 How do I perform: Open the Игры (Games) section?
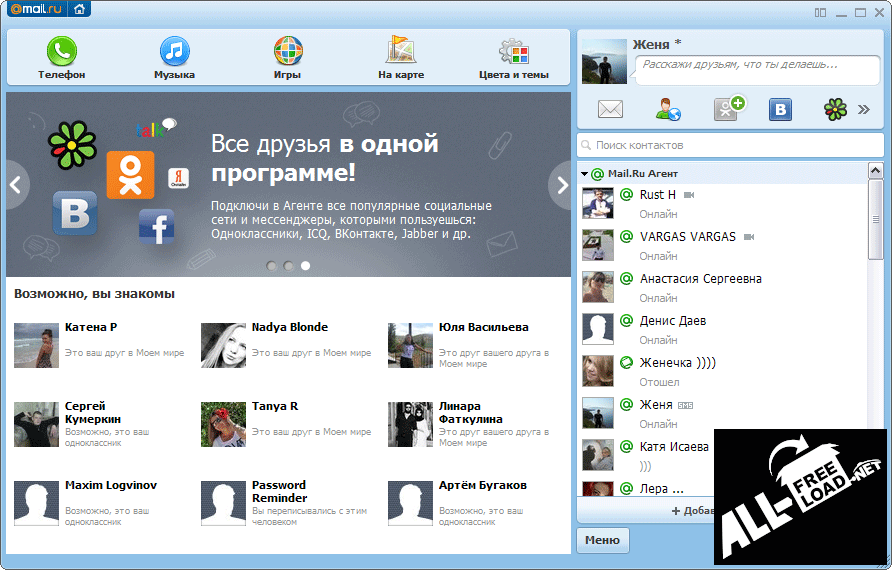coord(288,57)
